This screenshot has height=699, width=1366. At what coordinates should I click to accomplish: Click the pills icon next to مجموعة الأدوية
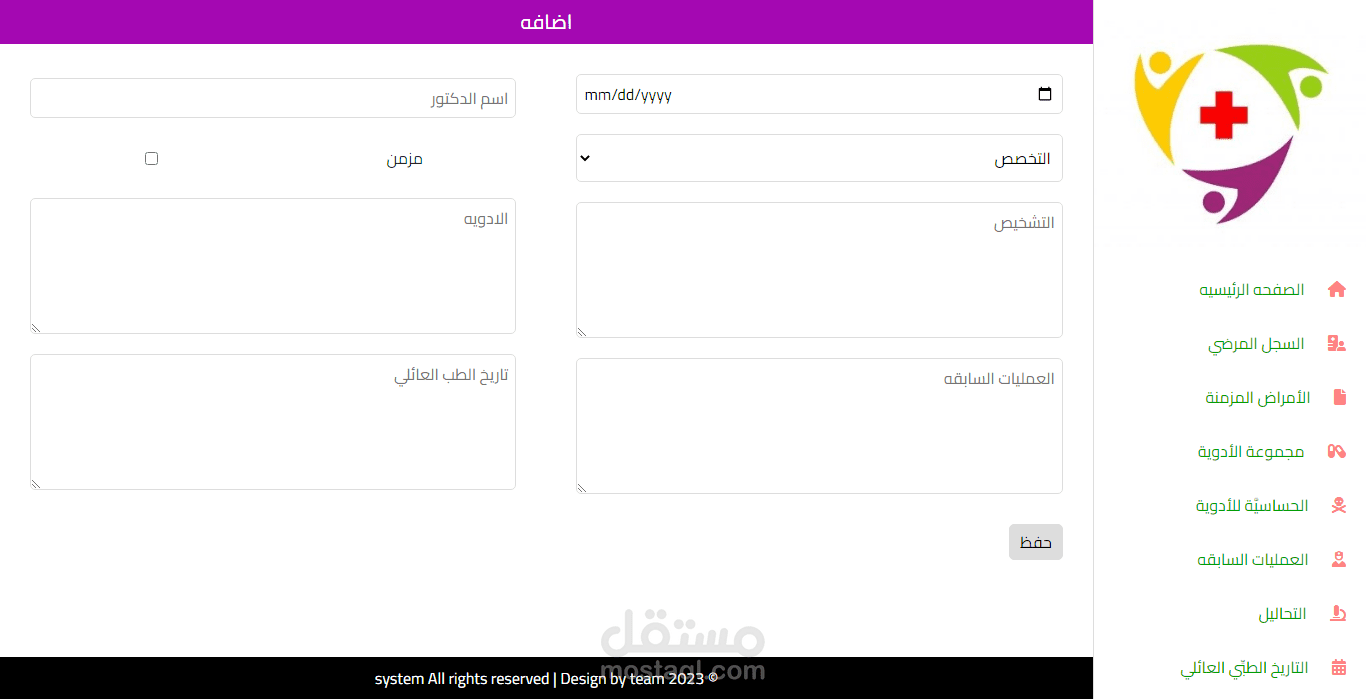pos(1338,451)
